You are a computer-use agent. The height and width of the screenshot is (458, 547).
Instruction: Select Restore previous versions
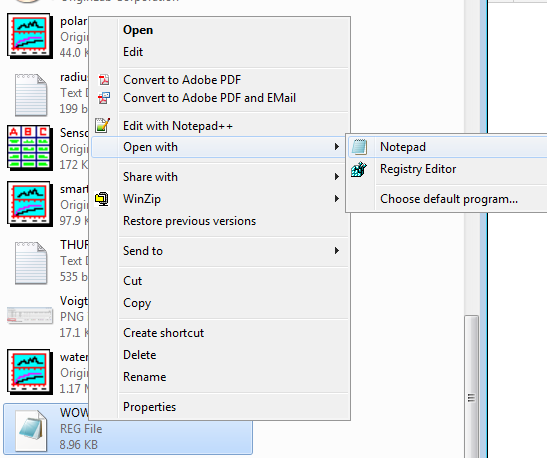coord(189,221)
